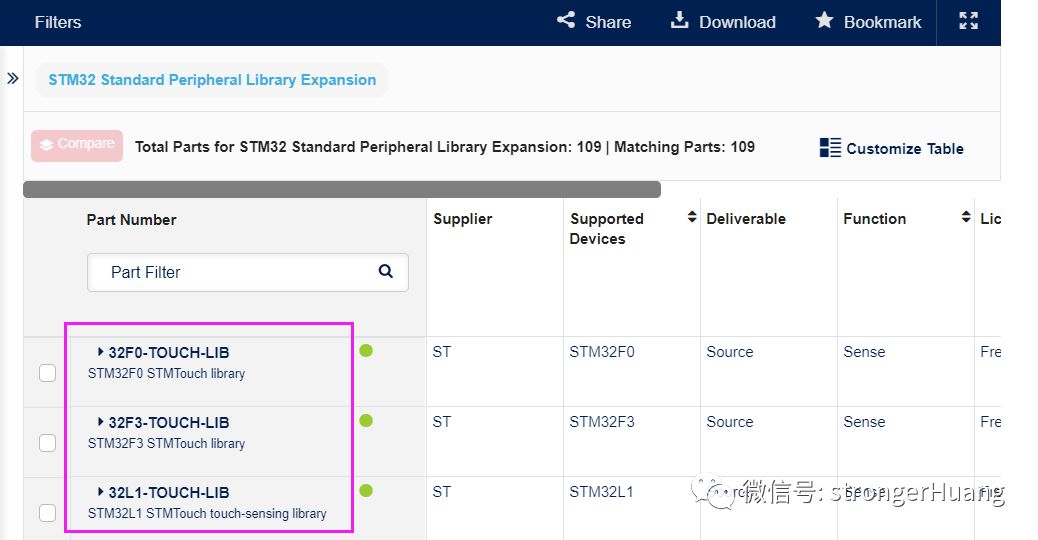Click the STM32F0 supported devices cell
1038x540 pixels.
pyautogui.click(x=602, y=352)
